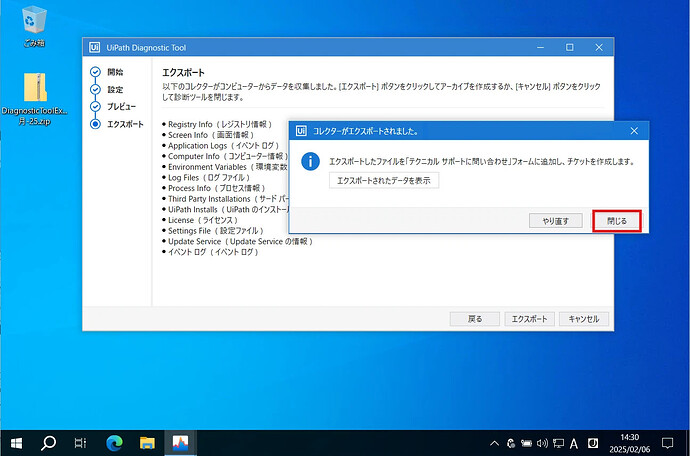This screenshot has height=456, width=690.
Task: Show hidden tray icons chevron
Action: 495,443
